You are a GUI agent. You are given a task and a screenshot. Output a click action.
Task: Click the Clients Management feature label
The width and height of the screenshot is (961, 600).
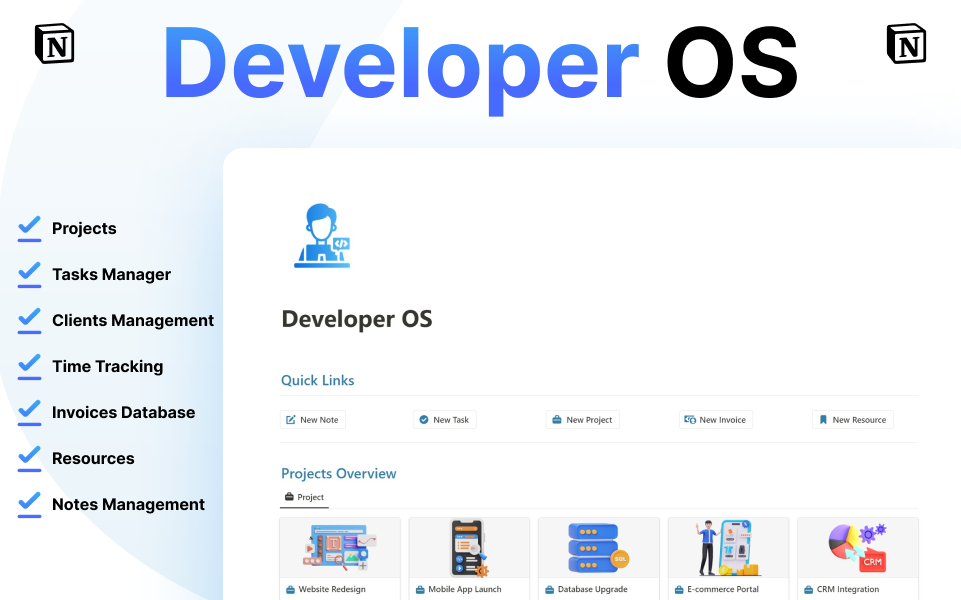(x=133, y=321)
